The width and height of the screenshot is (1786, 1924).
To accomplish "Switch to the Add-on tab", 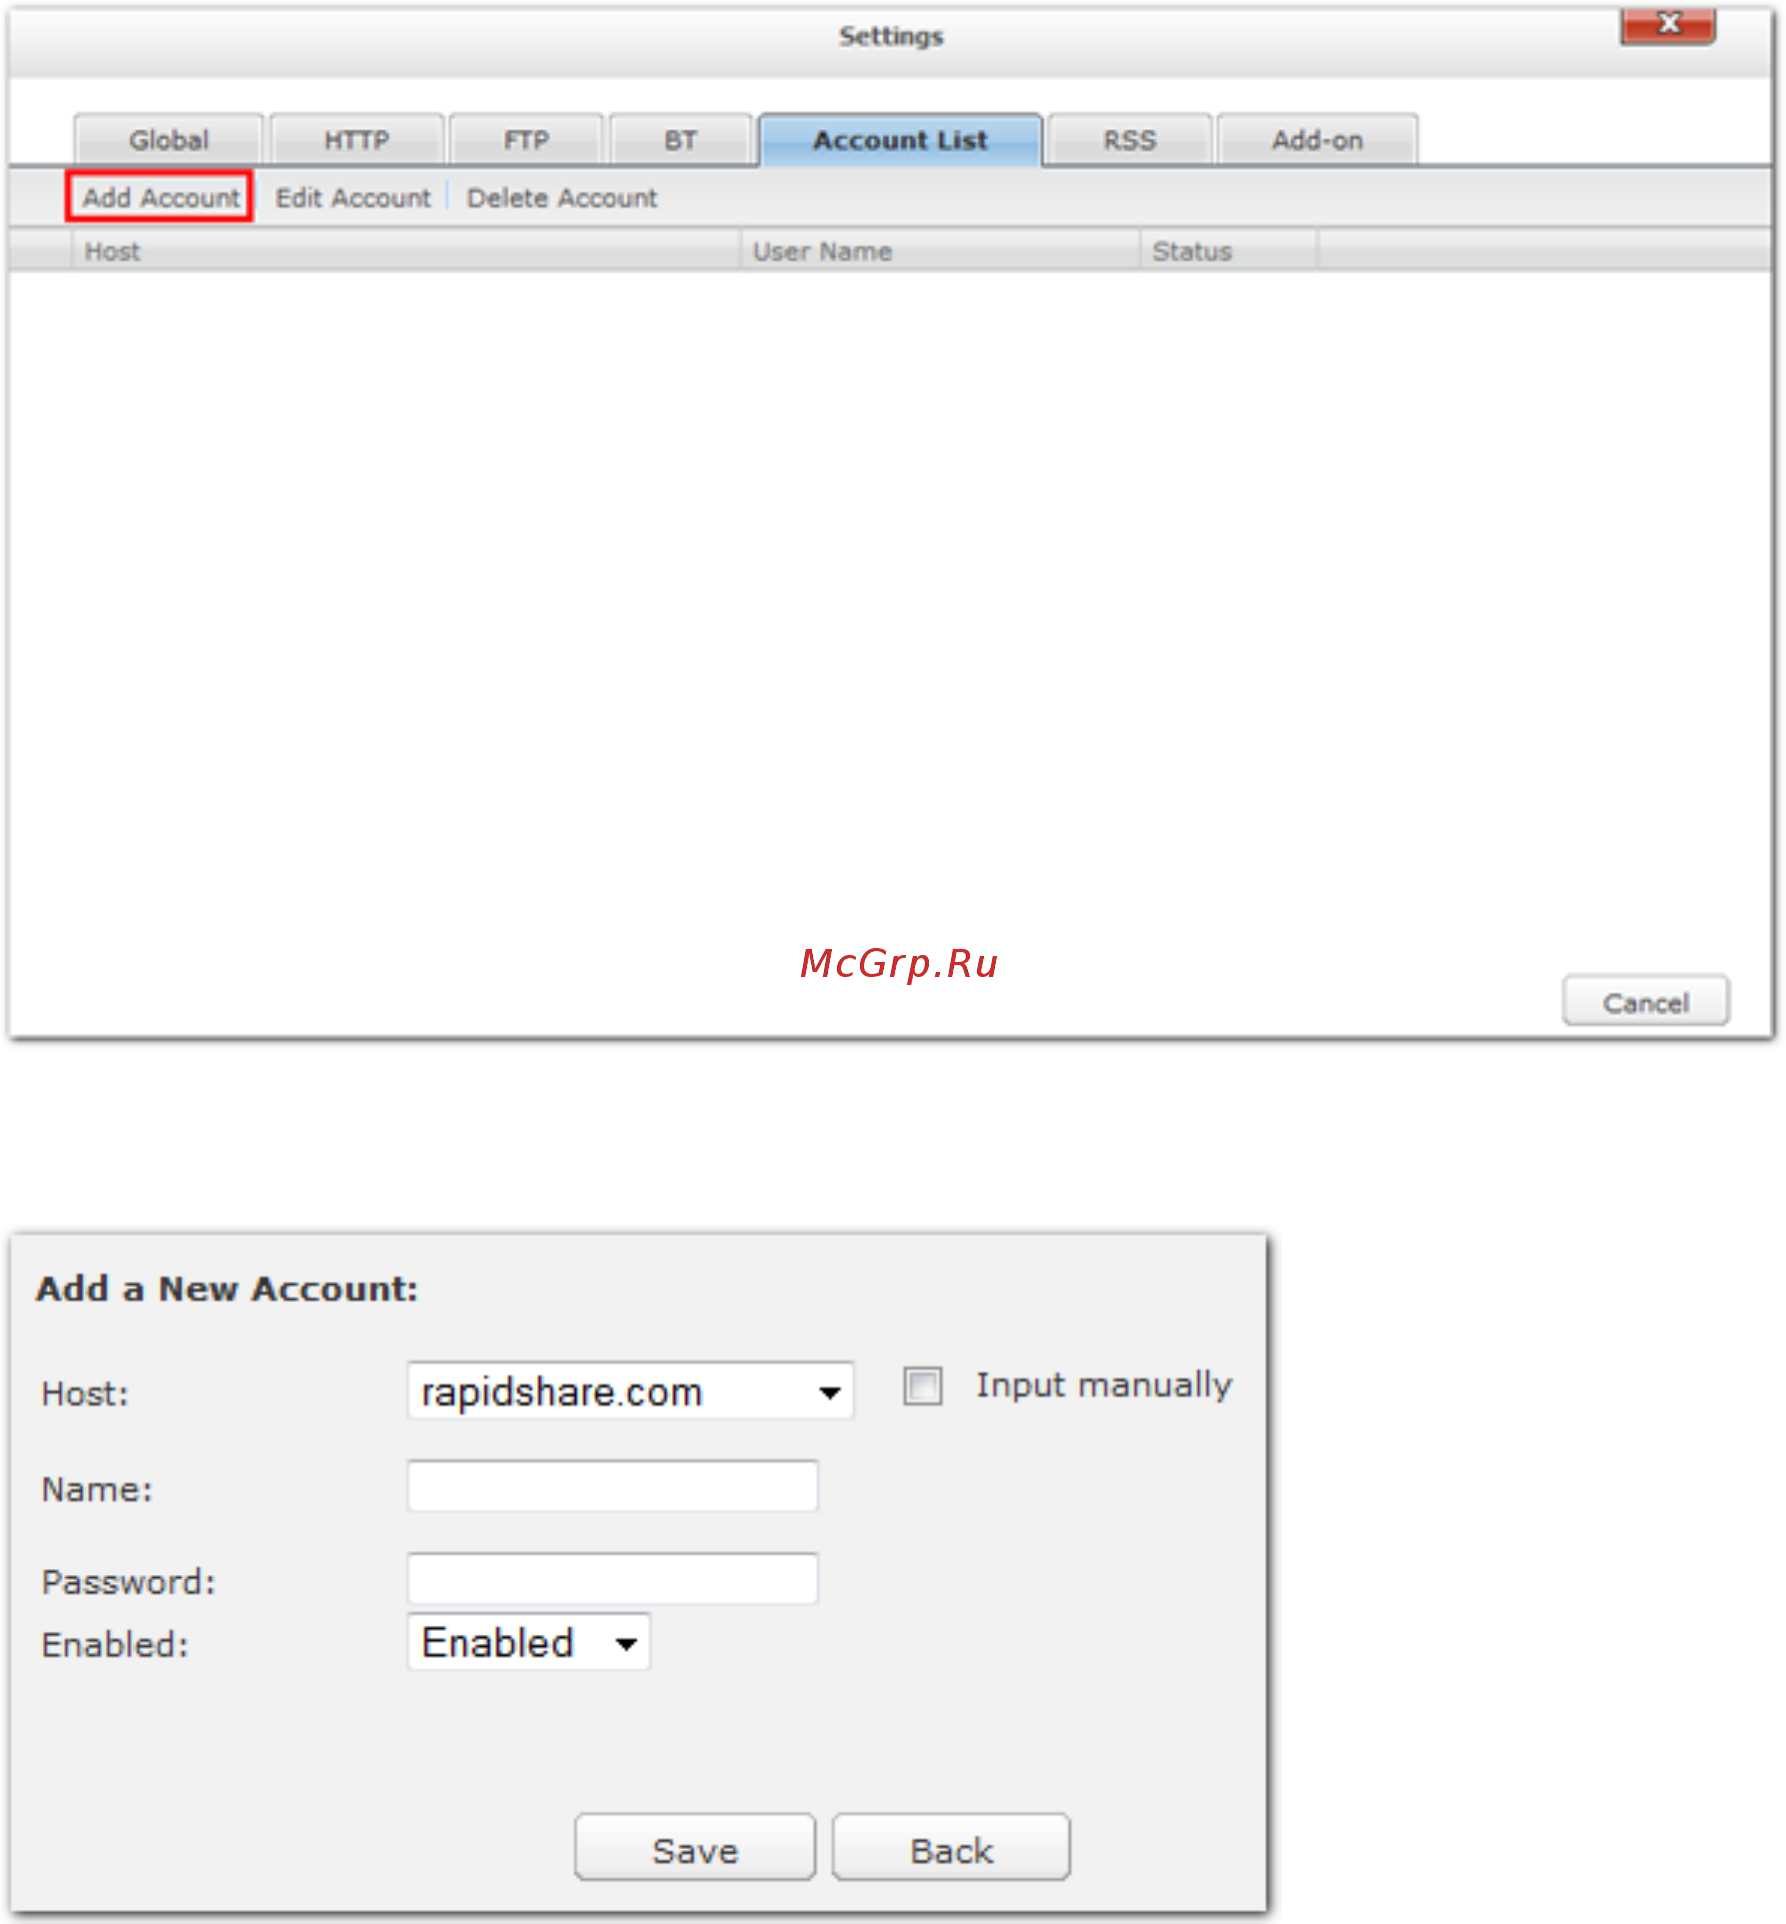I will click(x=1317, y=140).
